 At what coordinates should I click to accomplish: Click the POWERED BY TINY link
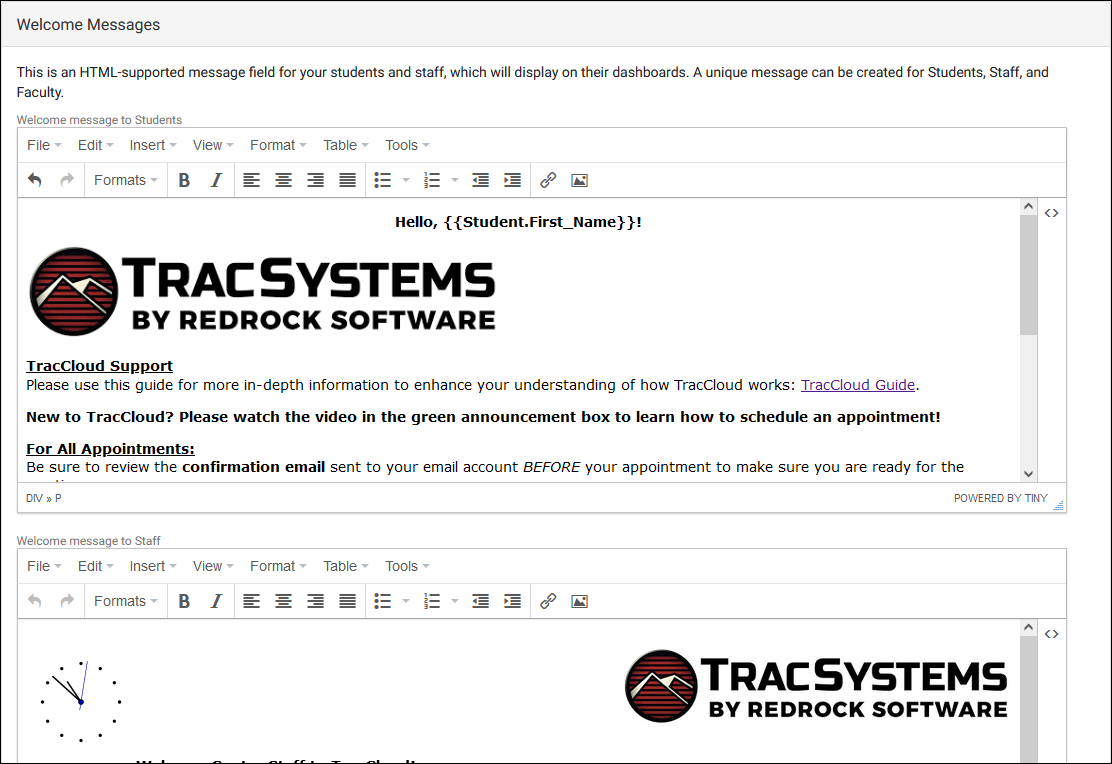pos(1000,498)
